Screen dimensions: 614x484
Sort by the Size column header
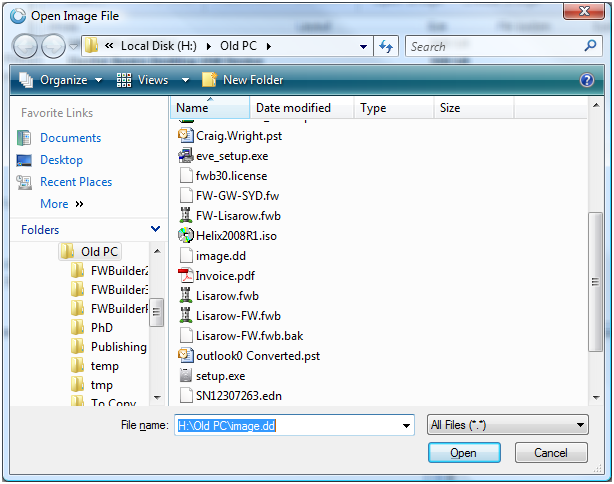[474, 108]
